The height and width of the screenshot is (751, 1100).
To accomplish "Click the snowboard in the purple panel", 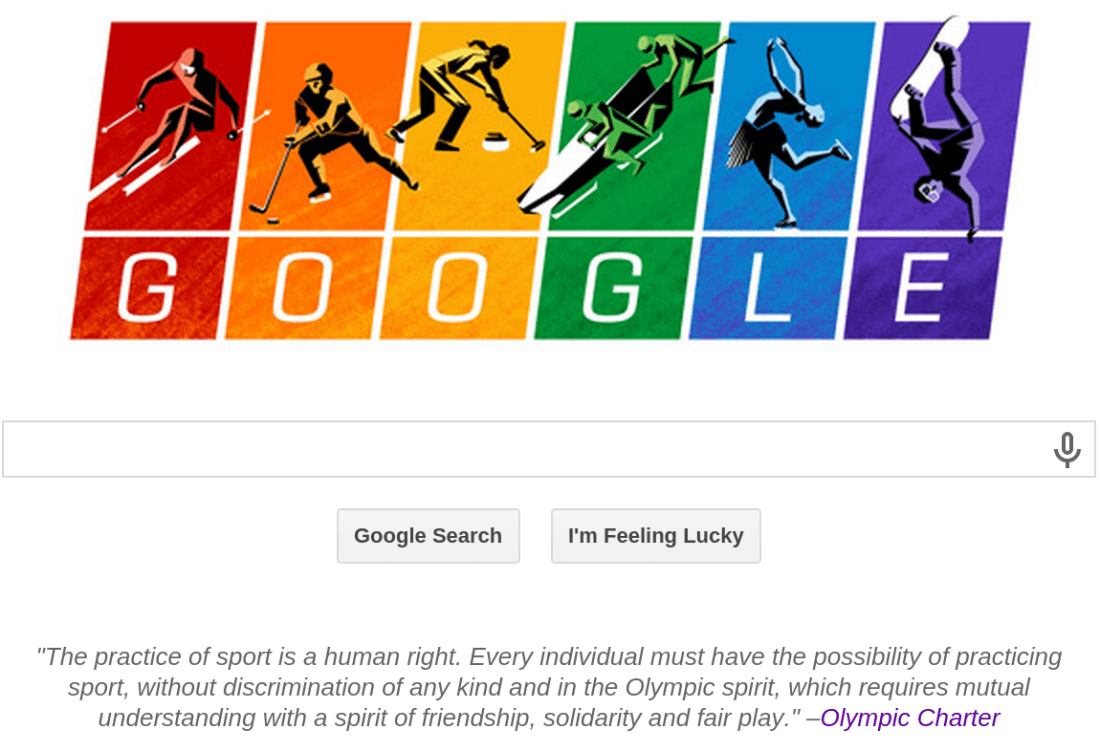I will 928,60.
